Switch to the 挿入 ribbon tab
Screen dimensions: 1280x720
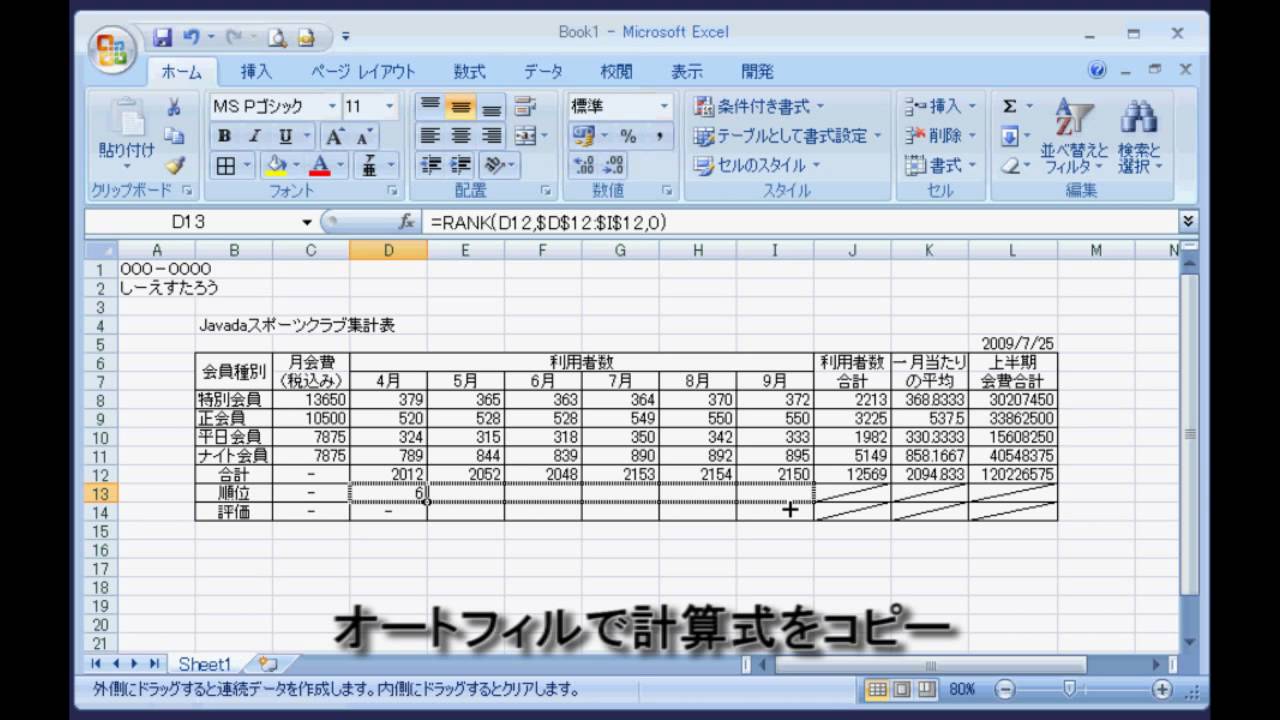pos(256,72)
